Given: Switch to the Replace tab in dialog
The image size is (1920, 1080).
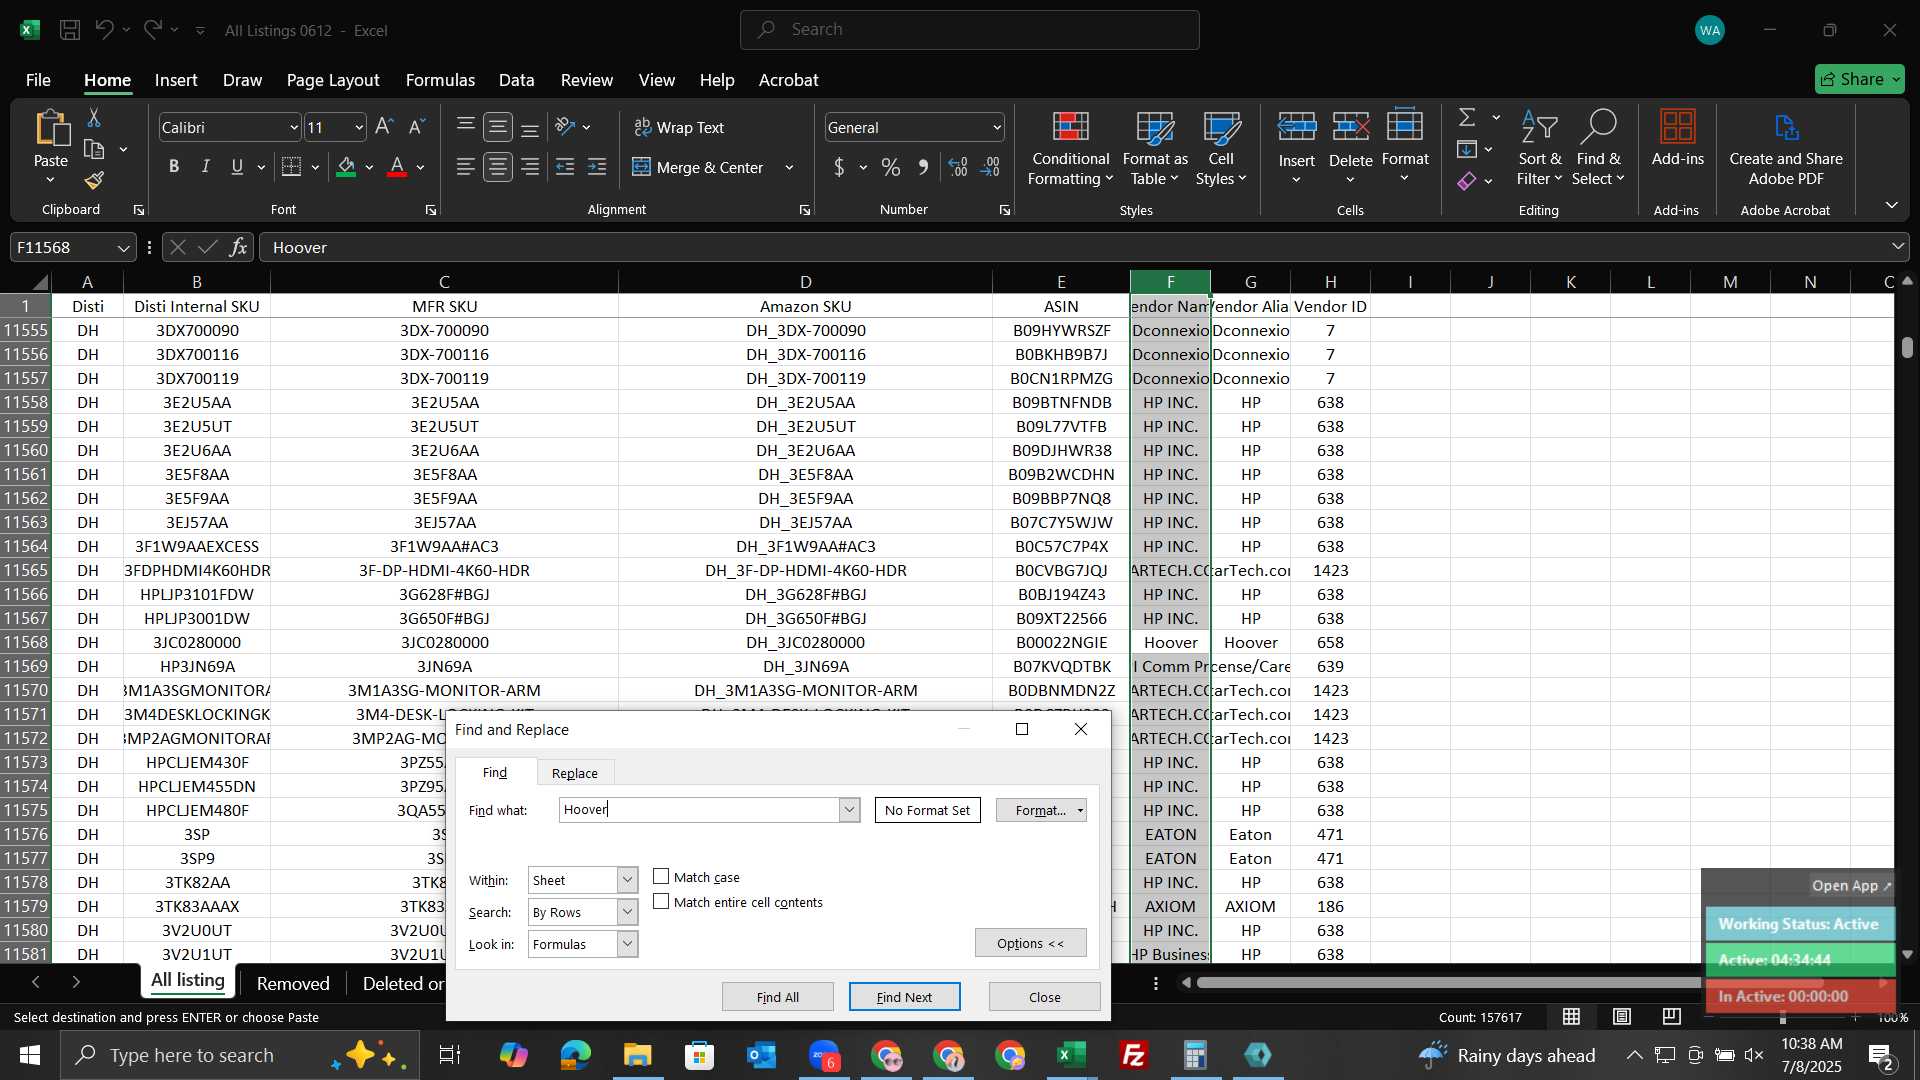Looking at the screenshot, I should 575,773.
